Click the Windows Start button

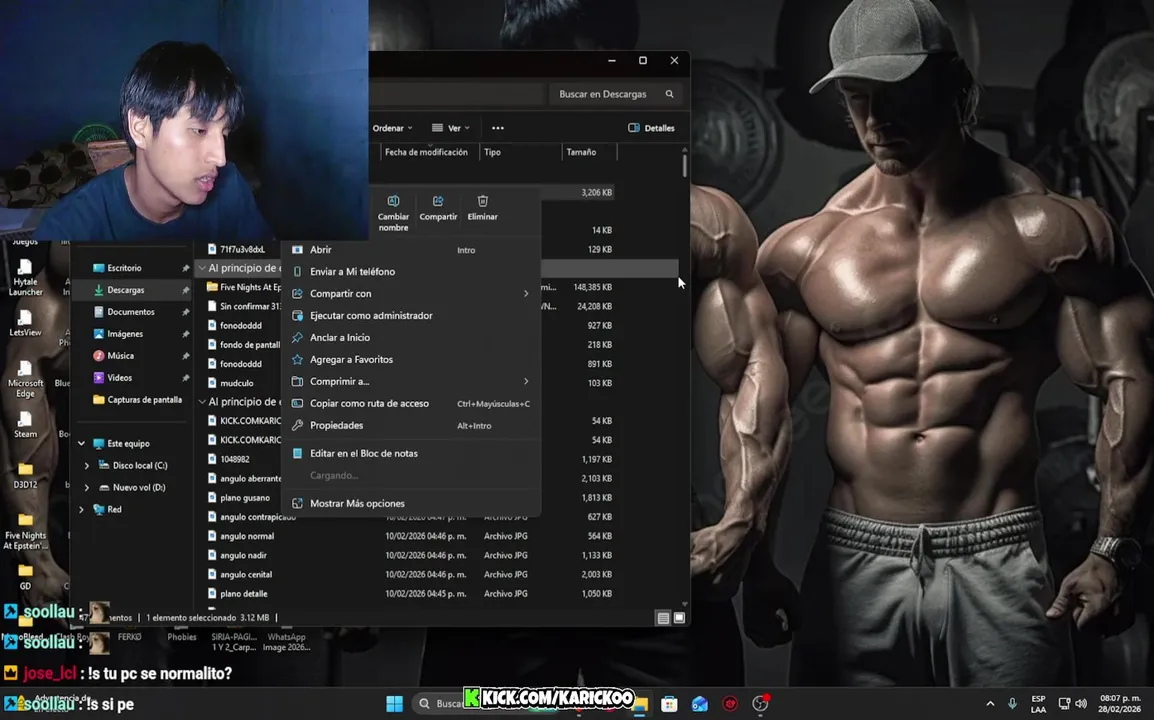tap(394, 704)
